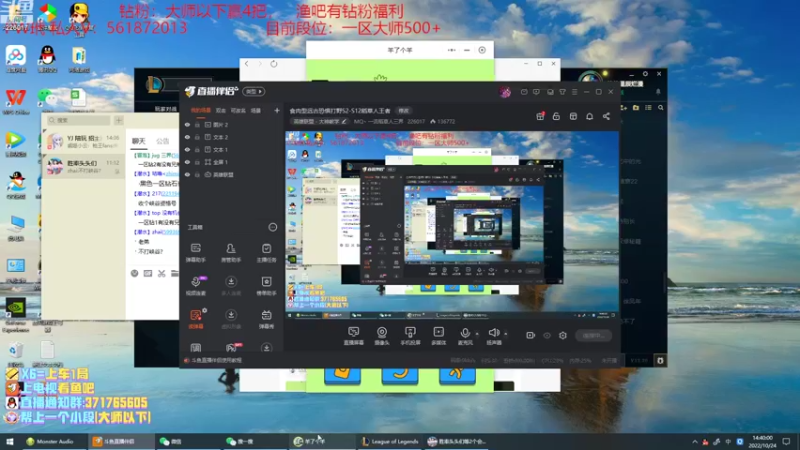
Task: Open the 主播任务 tool
Action: [266, 252]
